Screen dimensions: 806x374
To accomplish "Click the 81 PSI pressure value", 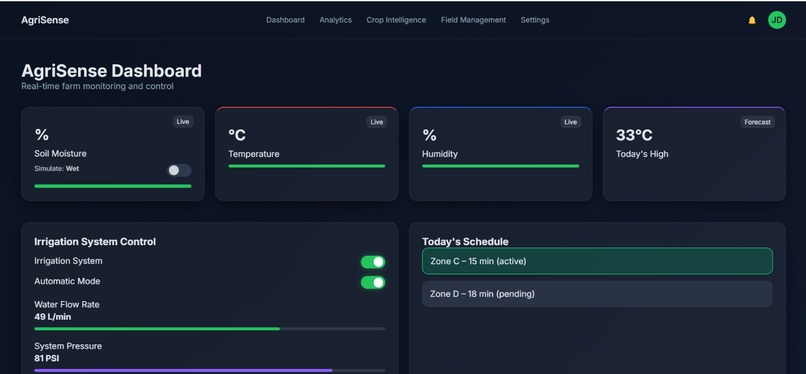I will click(47, 358).
